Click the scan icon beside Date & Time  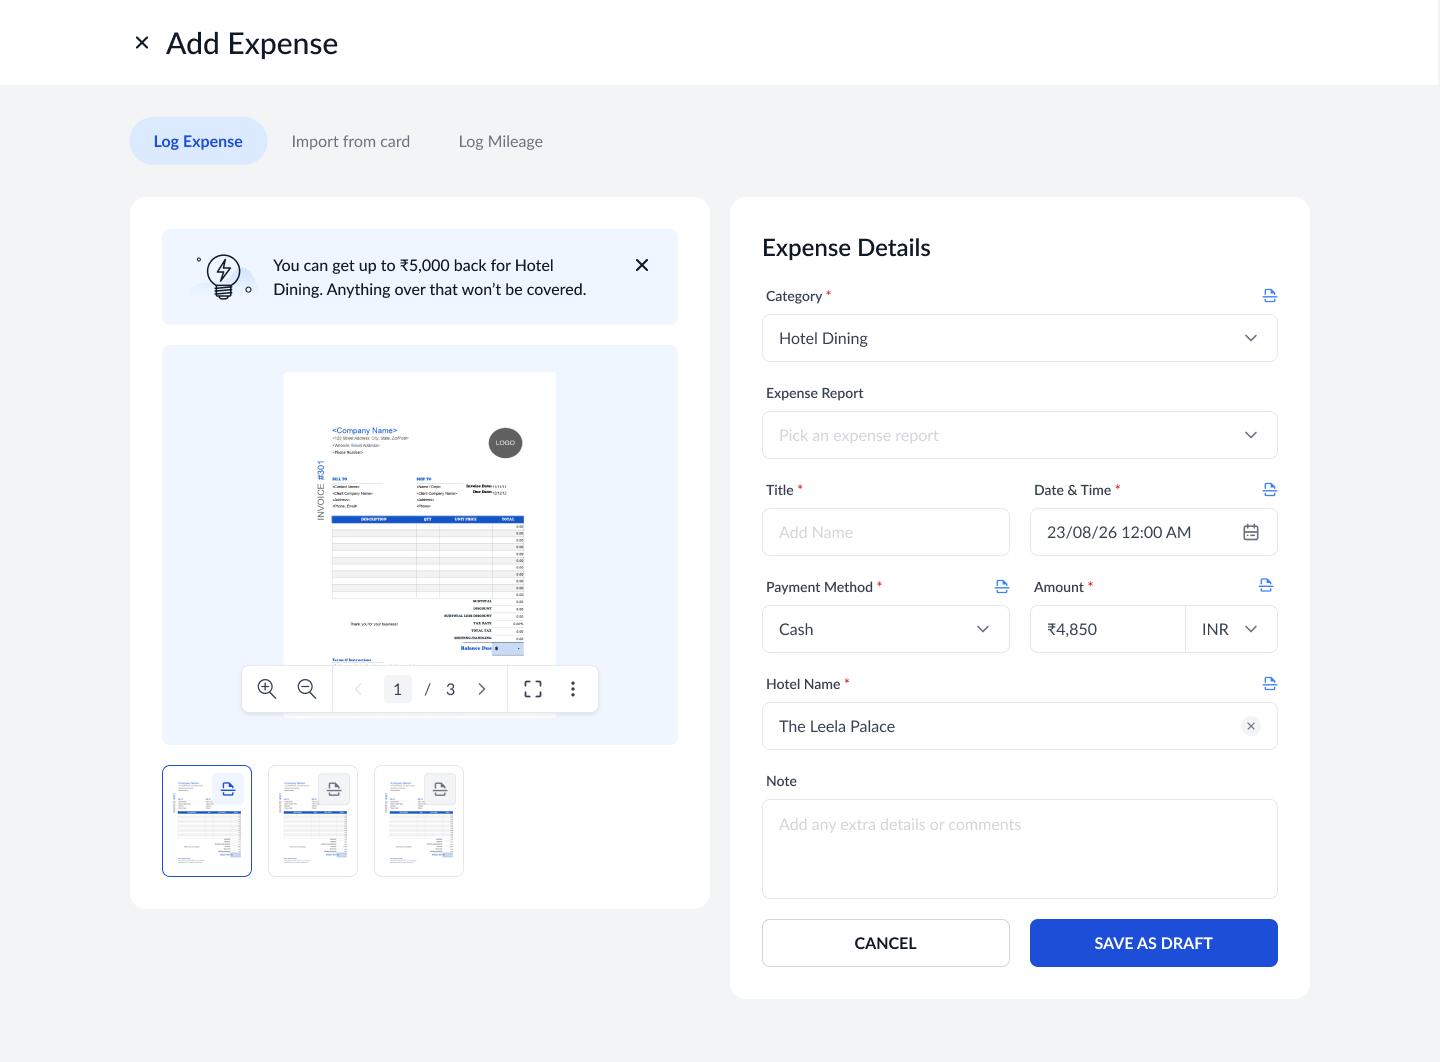pos(1270,490)
